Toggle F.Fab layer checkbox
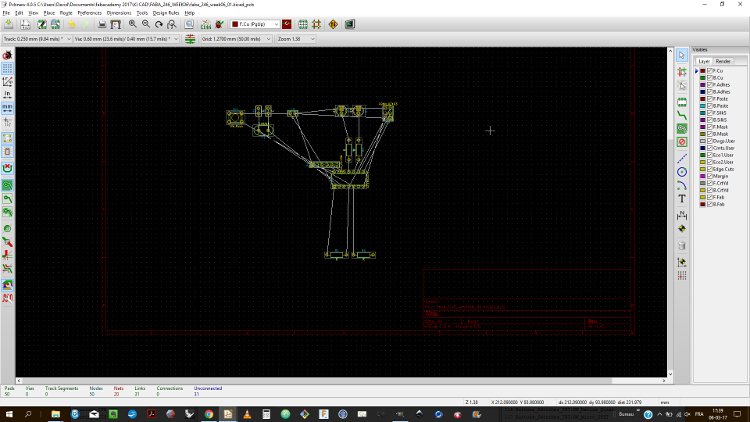Screen dimensions: 750x422 [710, 197]
